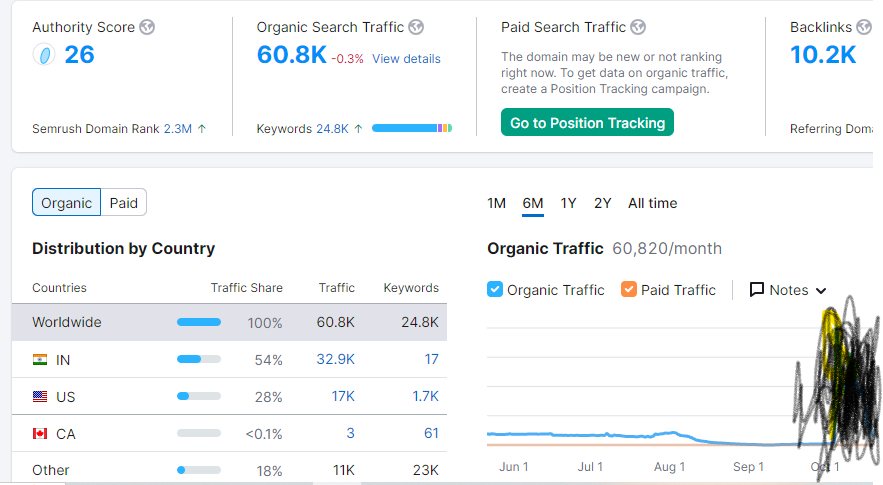Screen dimensions: 883x485
Task: Click globe icon next to Organic Search Traffic
Action: tap(416, 27)
